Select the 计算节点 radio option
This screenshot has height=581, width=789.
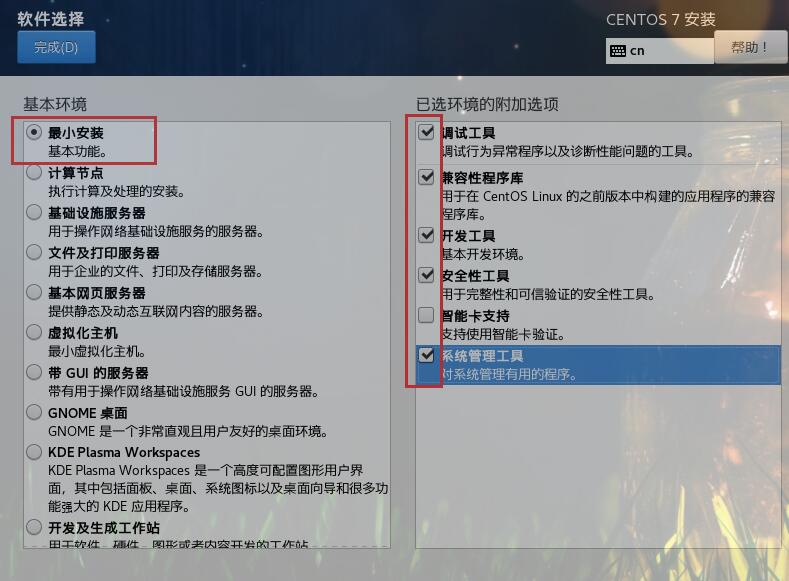tap(34, 173)
